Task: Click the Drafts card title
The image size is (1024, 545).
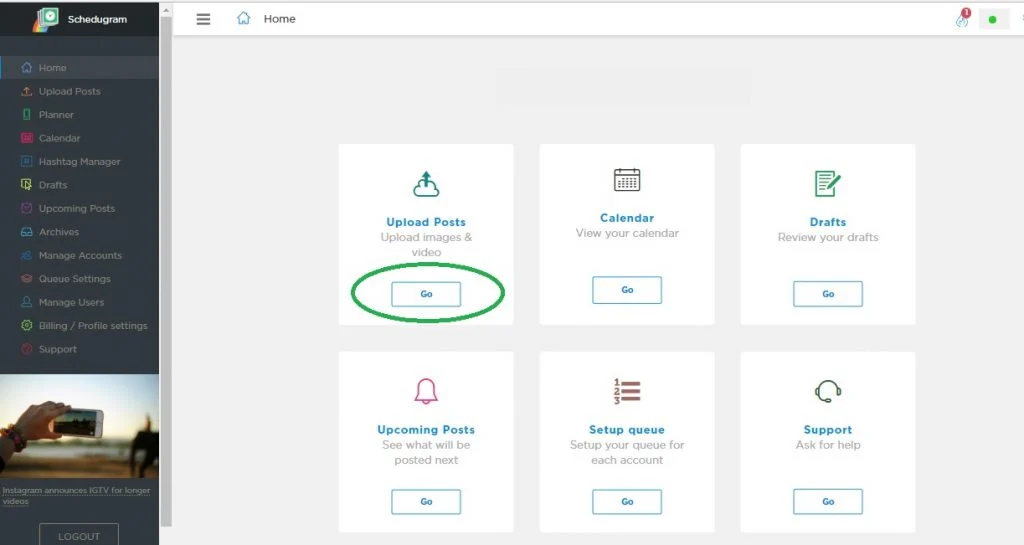Action: [827, 222]
